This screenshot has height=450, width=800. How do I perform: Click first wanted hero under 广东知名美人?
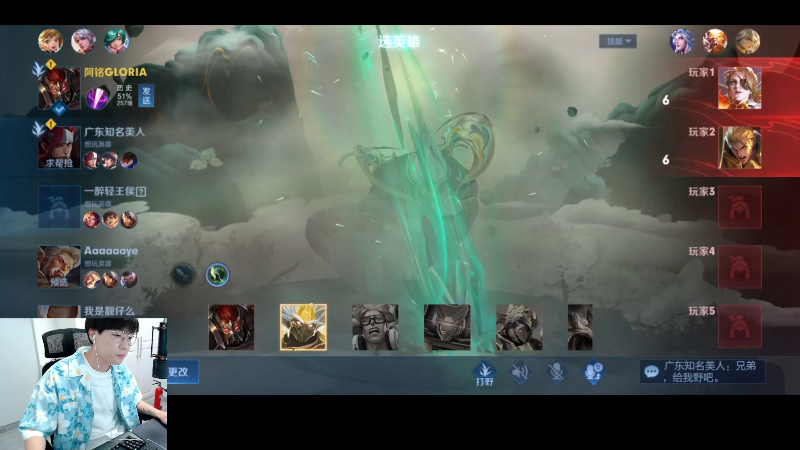coord(91,160)
